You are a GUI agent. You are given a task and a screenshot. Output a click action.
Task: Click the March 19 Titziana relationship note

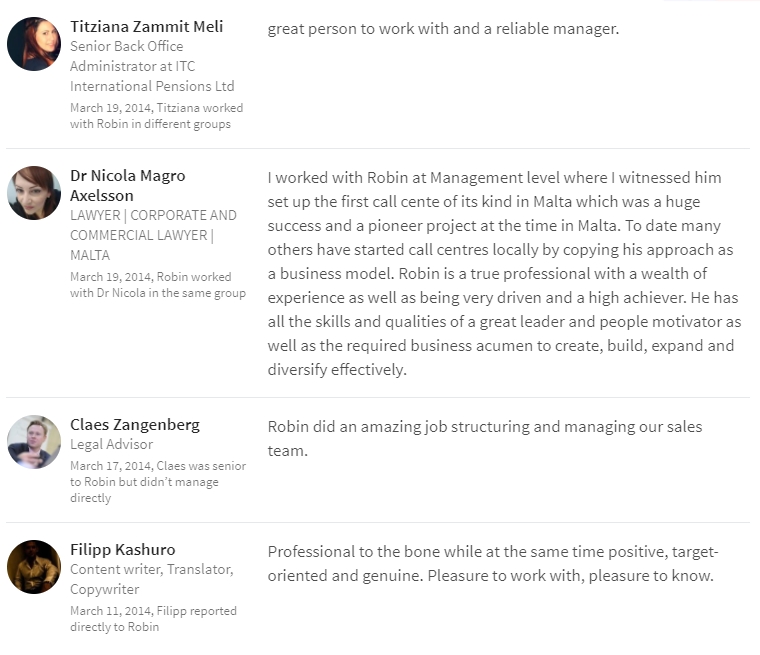(x=157, y=116)
